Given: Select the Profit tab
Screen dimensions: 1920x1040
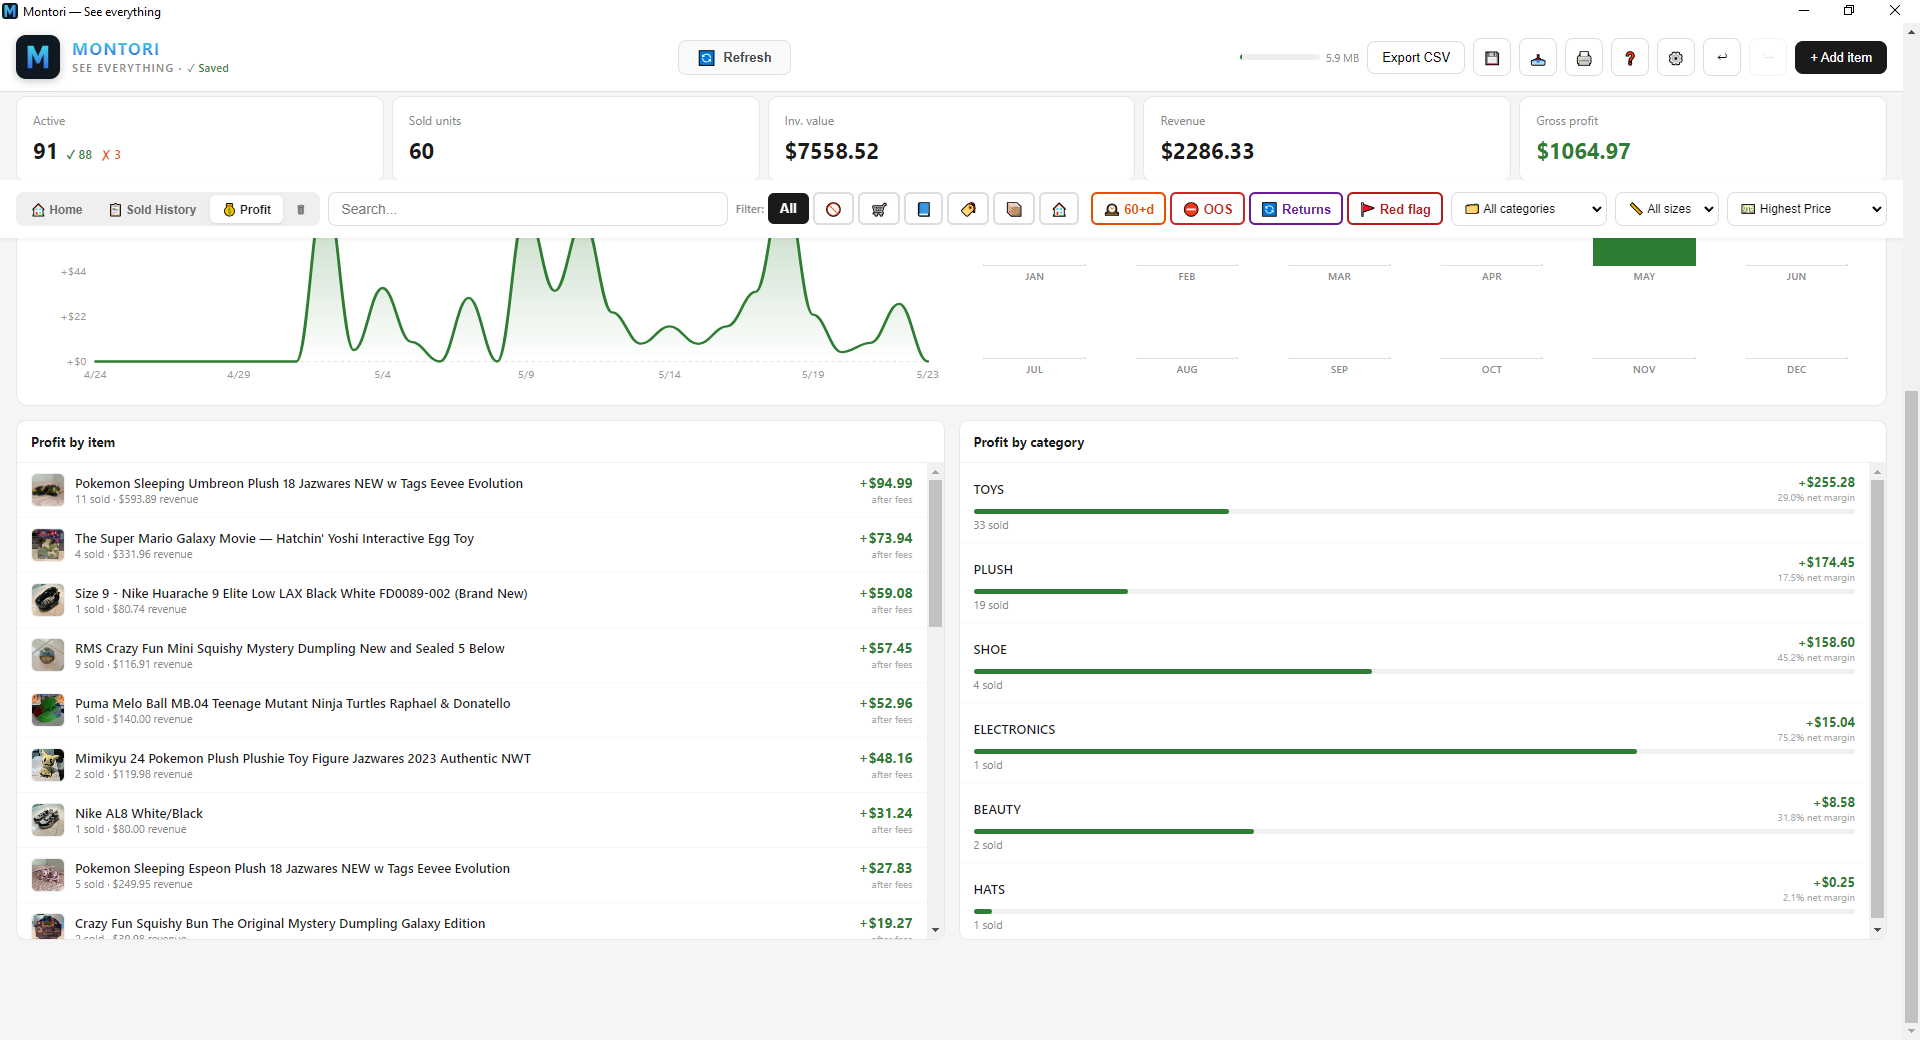Looking at the screenshot, I should coord(247,210).
